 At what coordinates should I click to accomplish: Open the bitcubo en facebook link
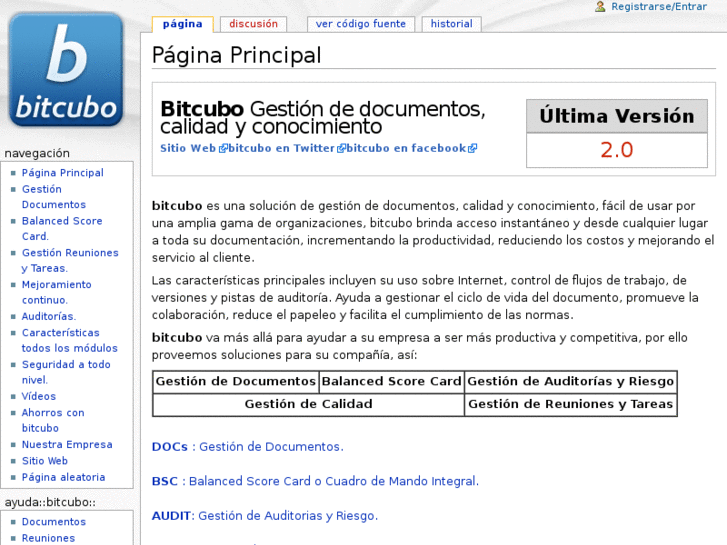tap(411, 148)
